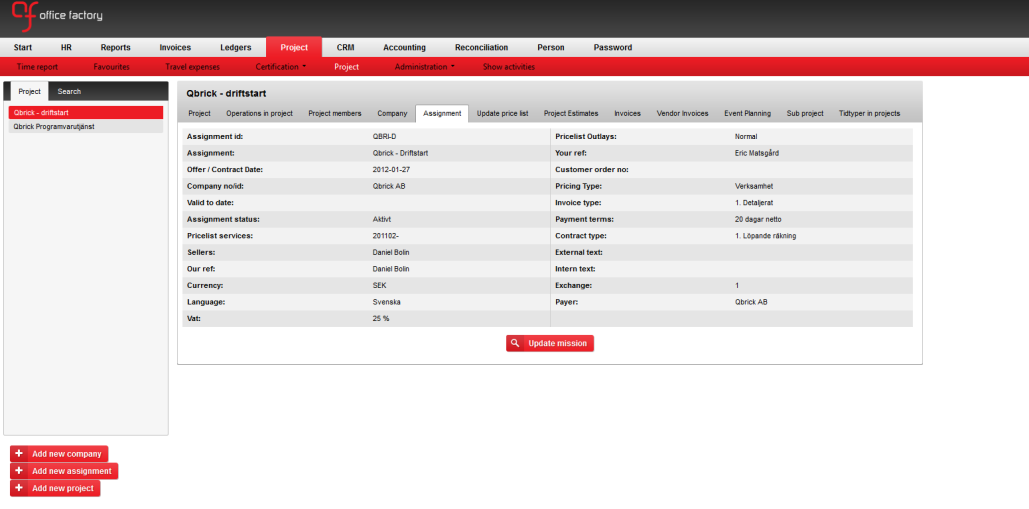Open Favourites in the submenu
This screenshot has width=1029, height=509.
(x=112, y=67)
